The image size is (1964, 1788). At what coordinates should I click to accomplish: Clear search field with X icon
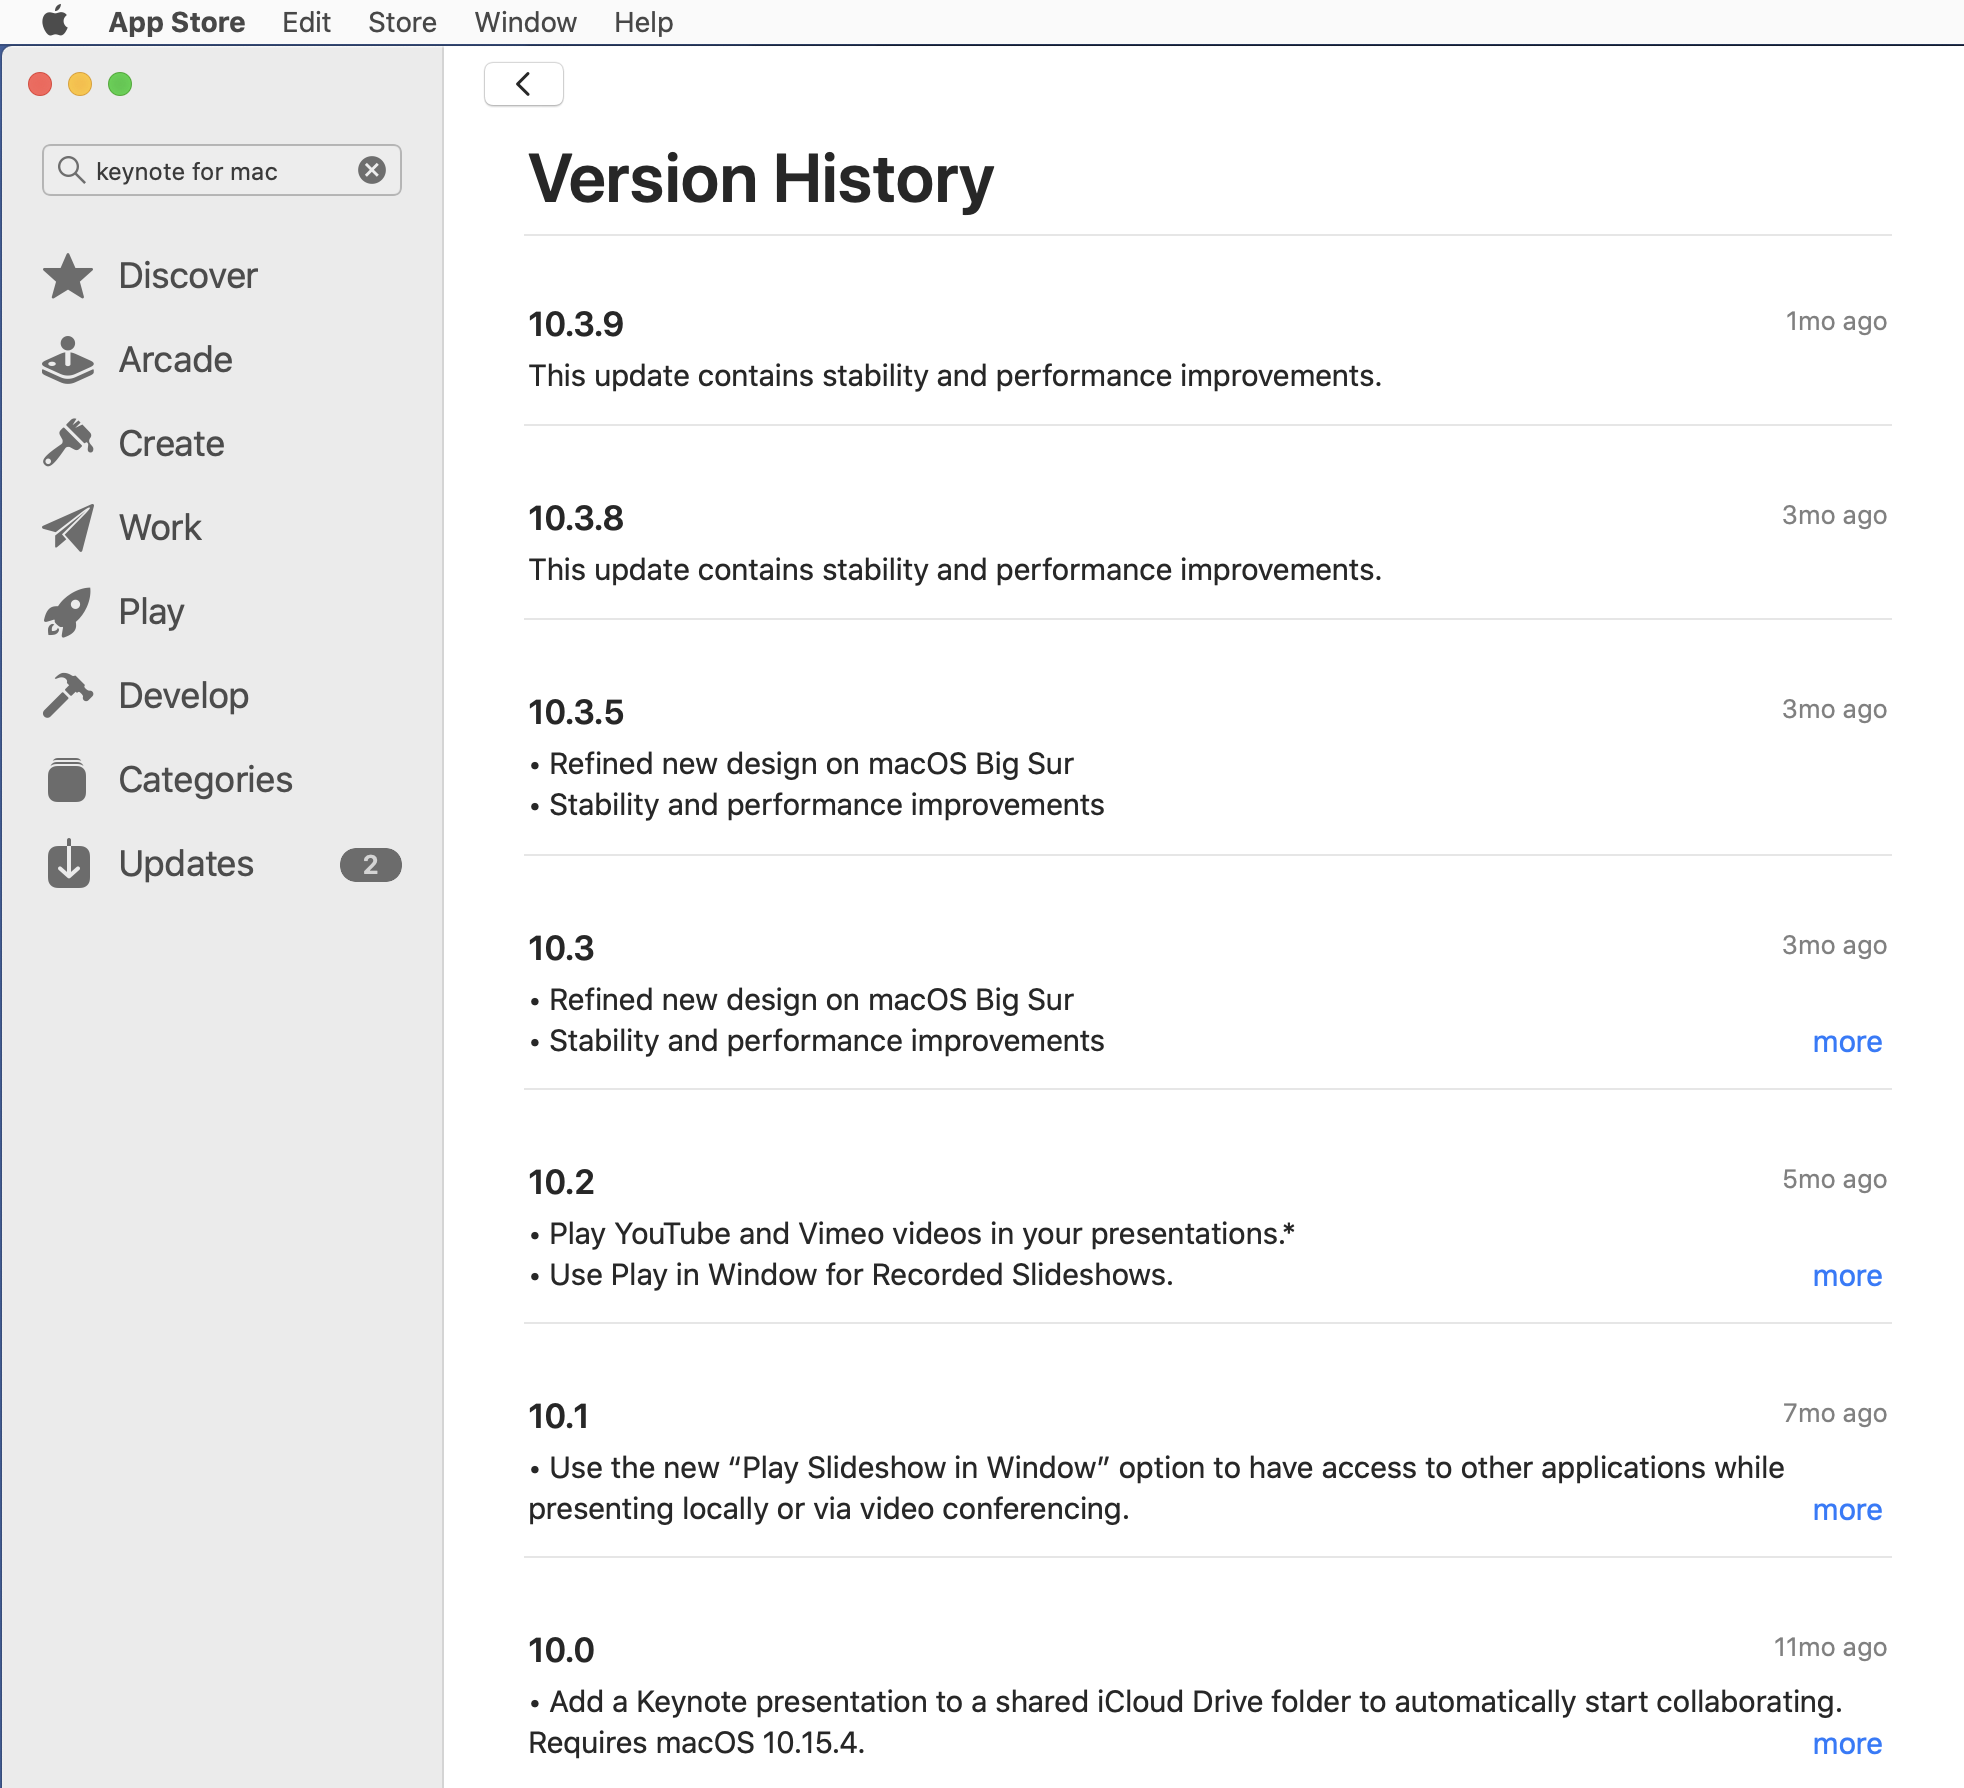372,170
